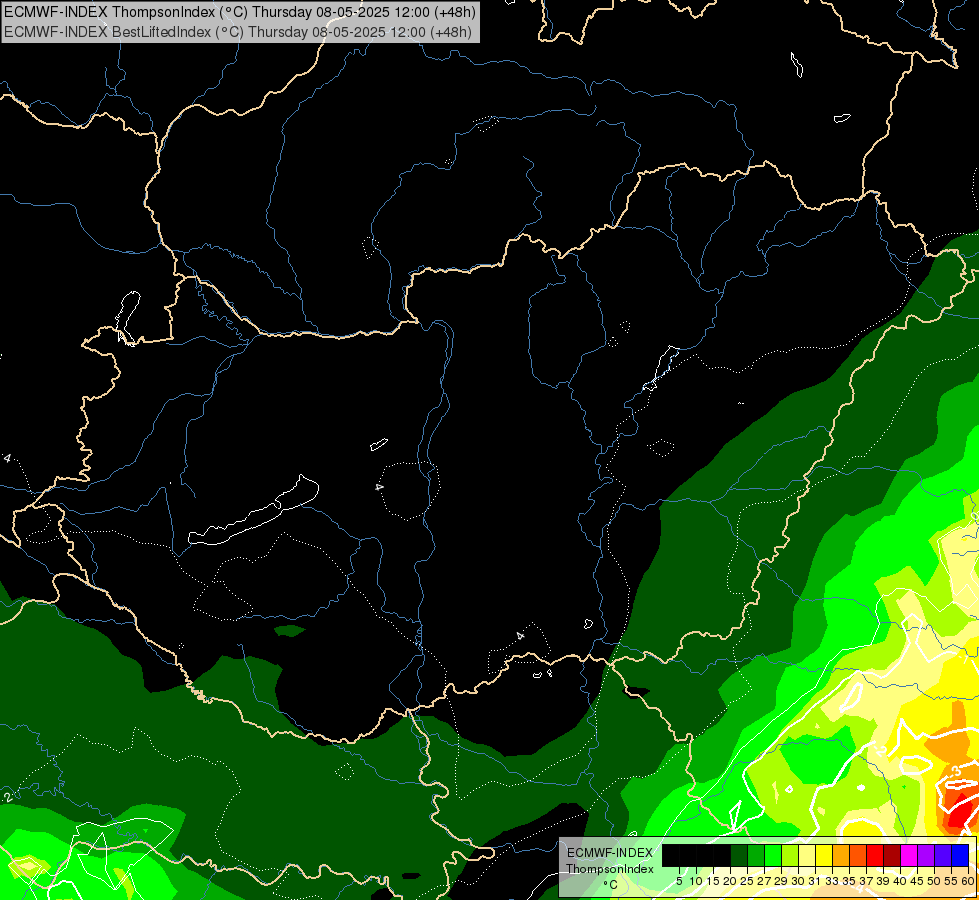This screenshot has width=979, height=900.
Task: Click legend tick value 35
Action: click(x=849, y=881)
